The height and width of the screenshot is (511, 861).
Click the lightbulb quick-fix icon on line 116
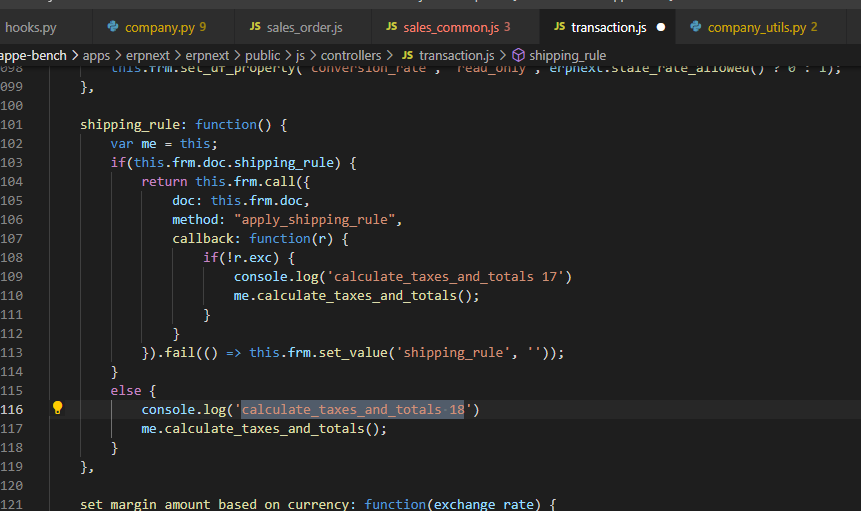[x=57, y=408]
